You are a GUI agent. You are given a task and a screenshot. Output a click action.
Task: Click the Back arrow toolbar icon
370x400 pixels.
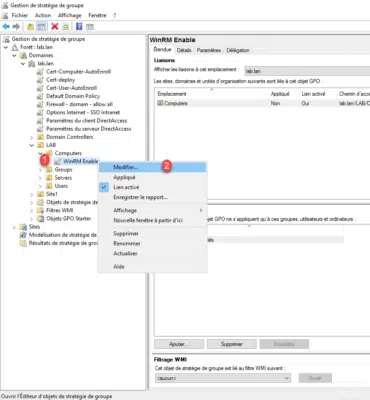point(6,26)
